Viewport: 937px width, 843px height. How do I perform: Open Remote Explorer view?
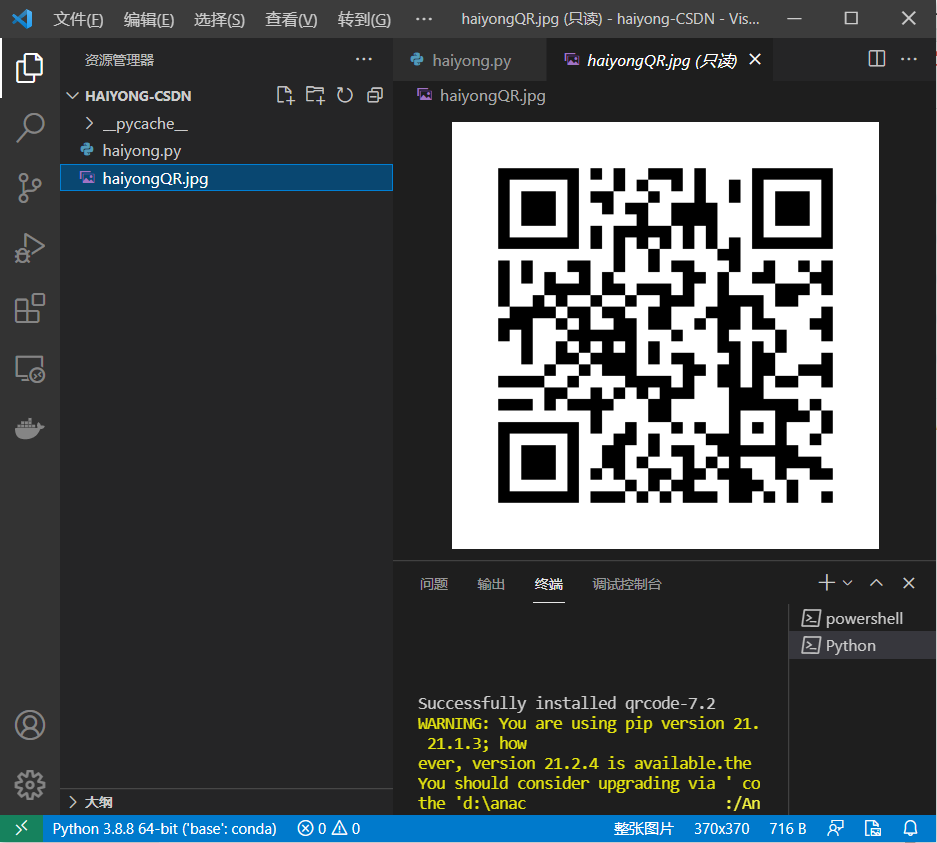(29, 369)
